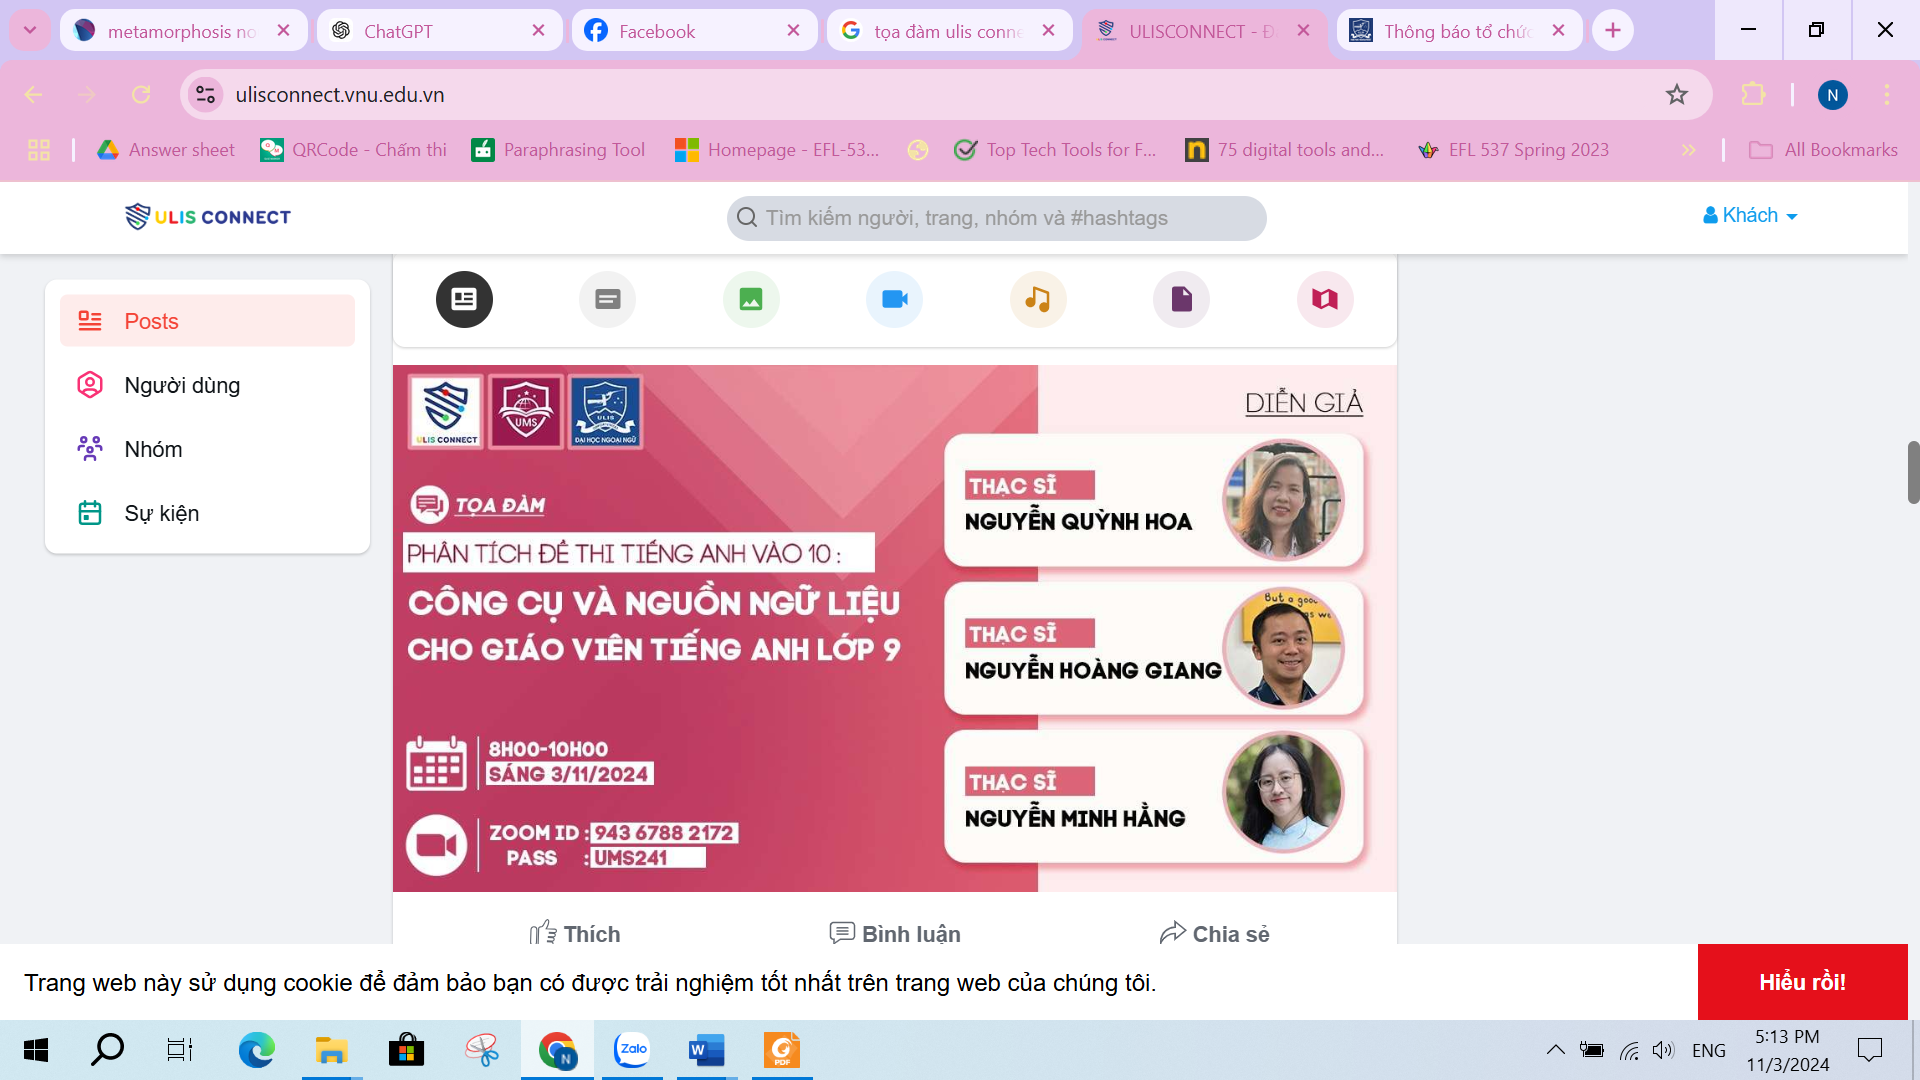Click the page vertical scrollbar thumb

point(1913,472)
